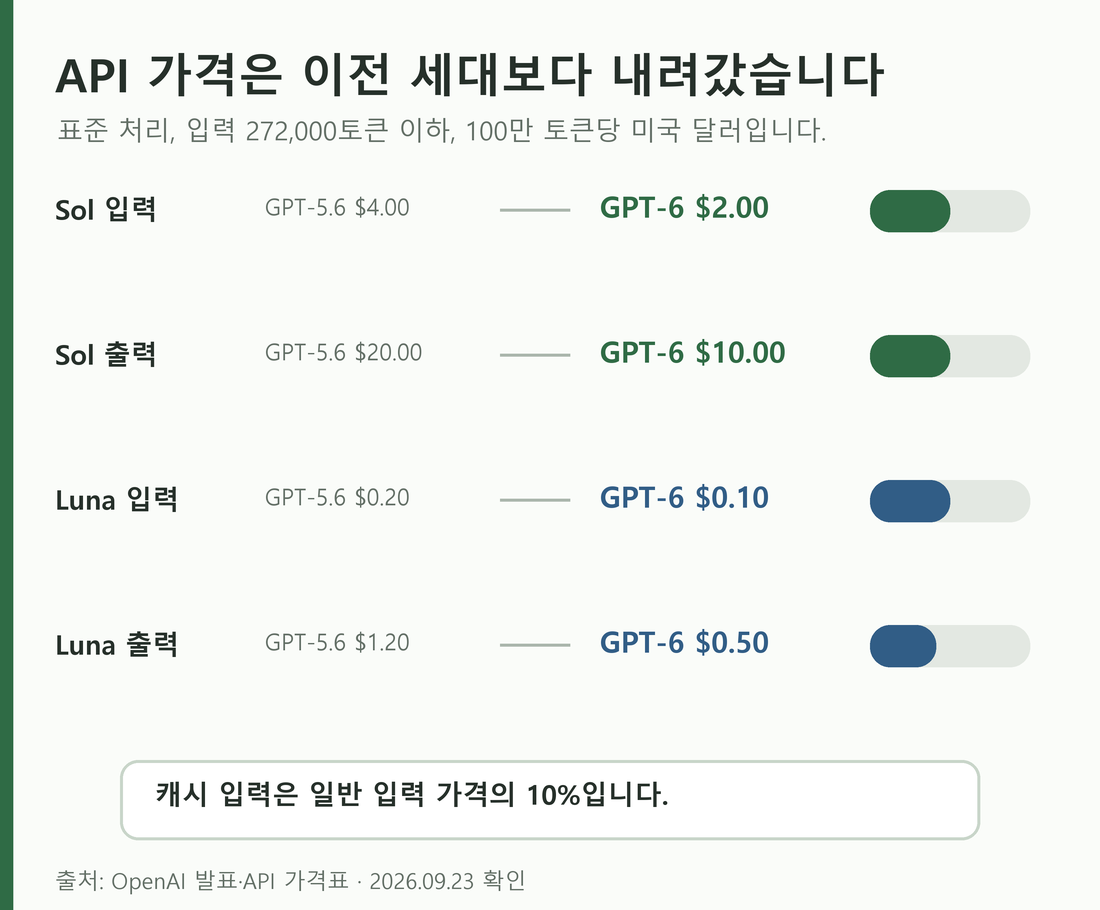Click the Luna 입력 row label
This screenshot has width=1100, height=910.
point(116,500)
